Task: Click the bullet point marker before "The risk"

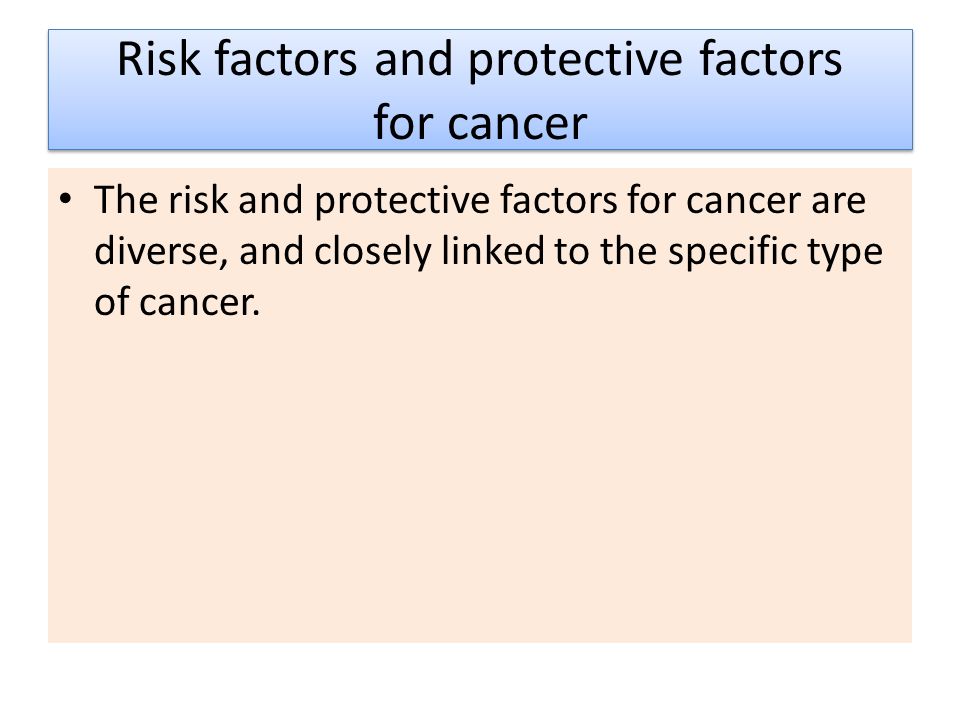Action: [x=66, y=200]
